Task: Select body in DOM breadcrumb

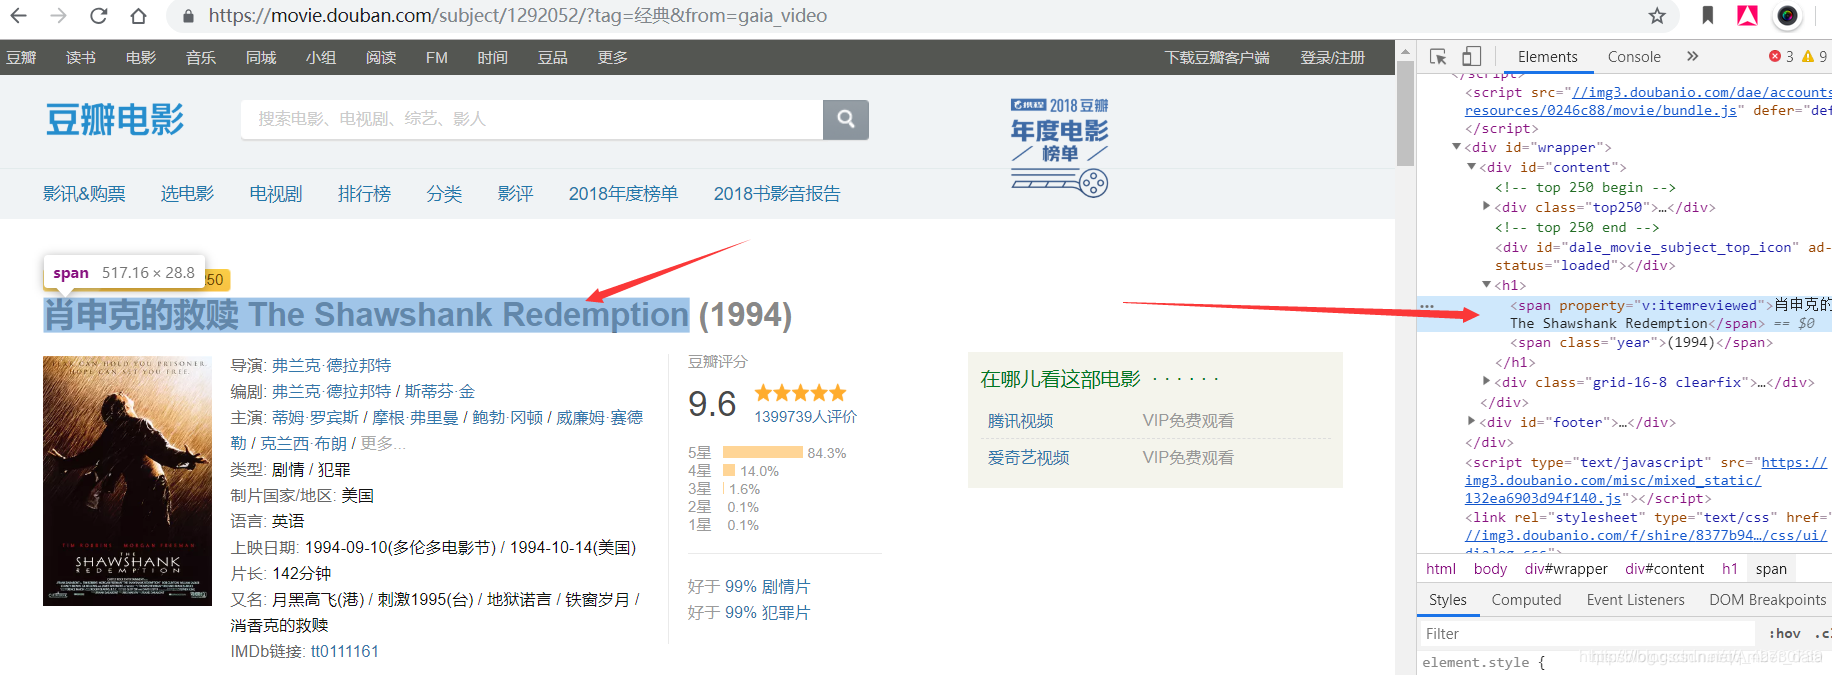Action: click(x=1490, y=568)
